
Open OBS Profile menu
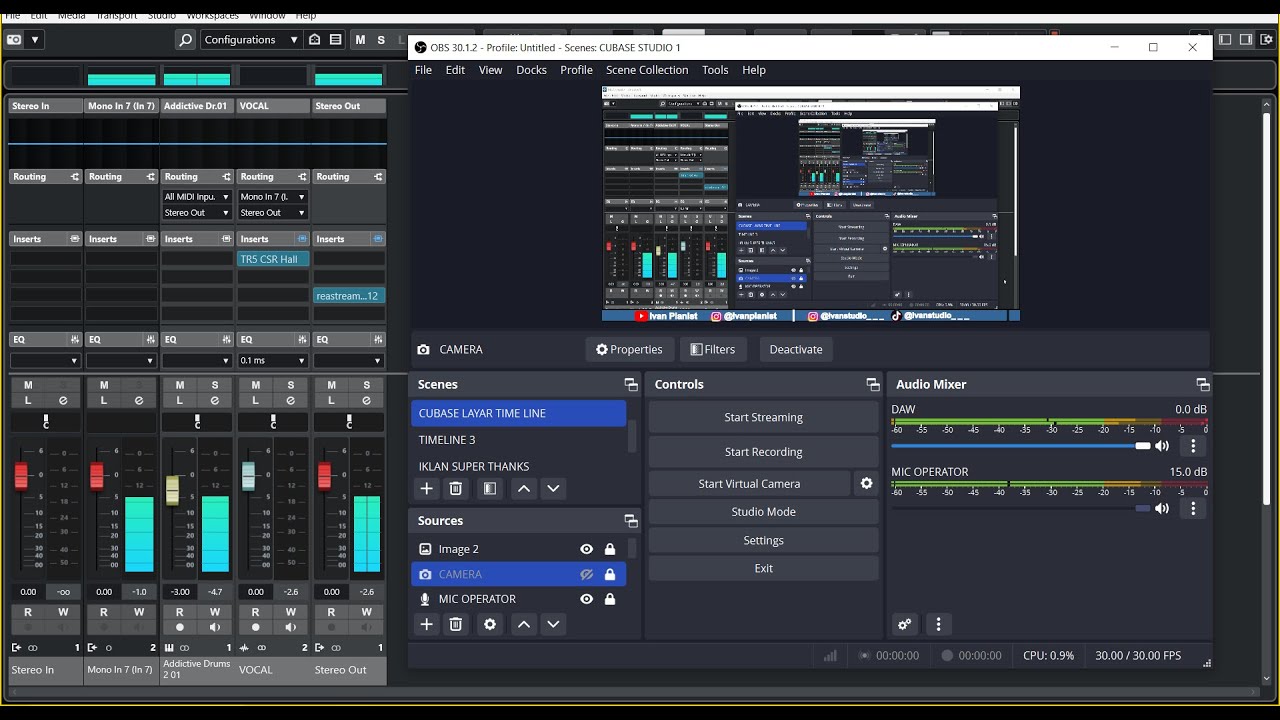[576, 70]
